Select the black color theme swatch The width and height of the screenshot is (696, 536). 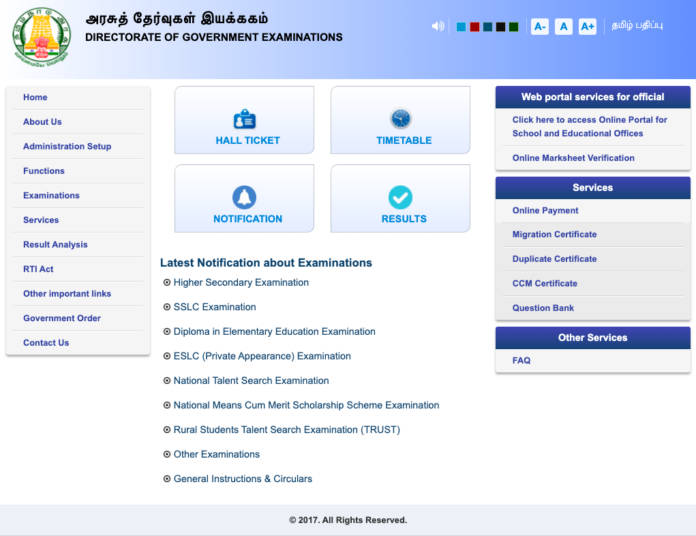501,27
